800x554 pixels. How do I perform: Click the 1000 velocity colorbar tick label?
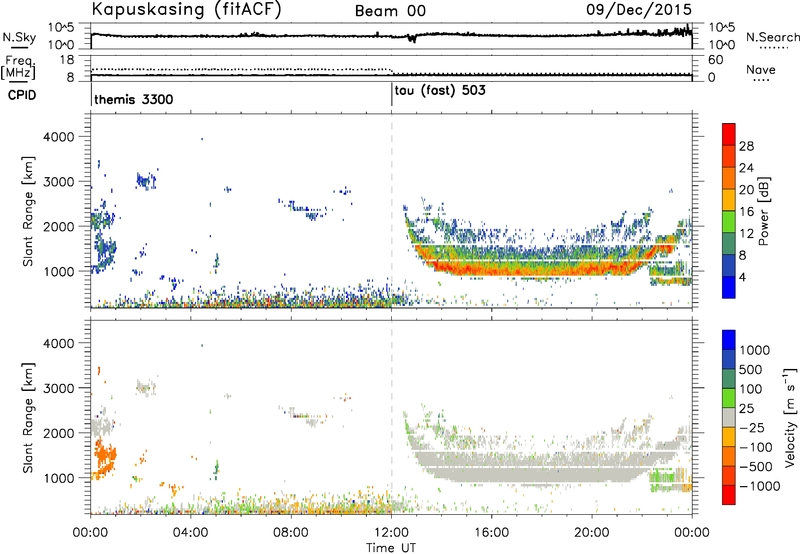click(x=755, y=350)
